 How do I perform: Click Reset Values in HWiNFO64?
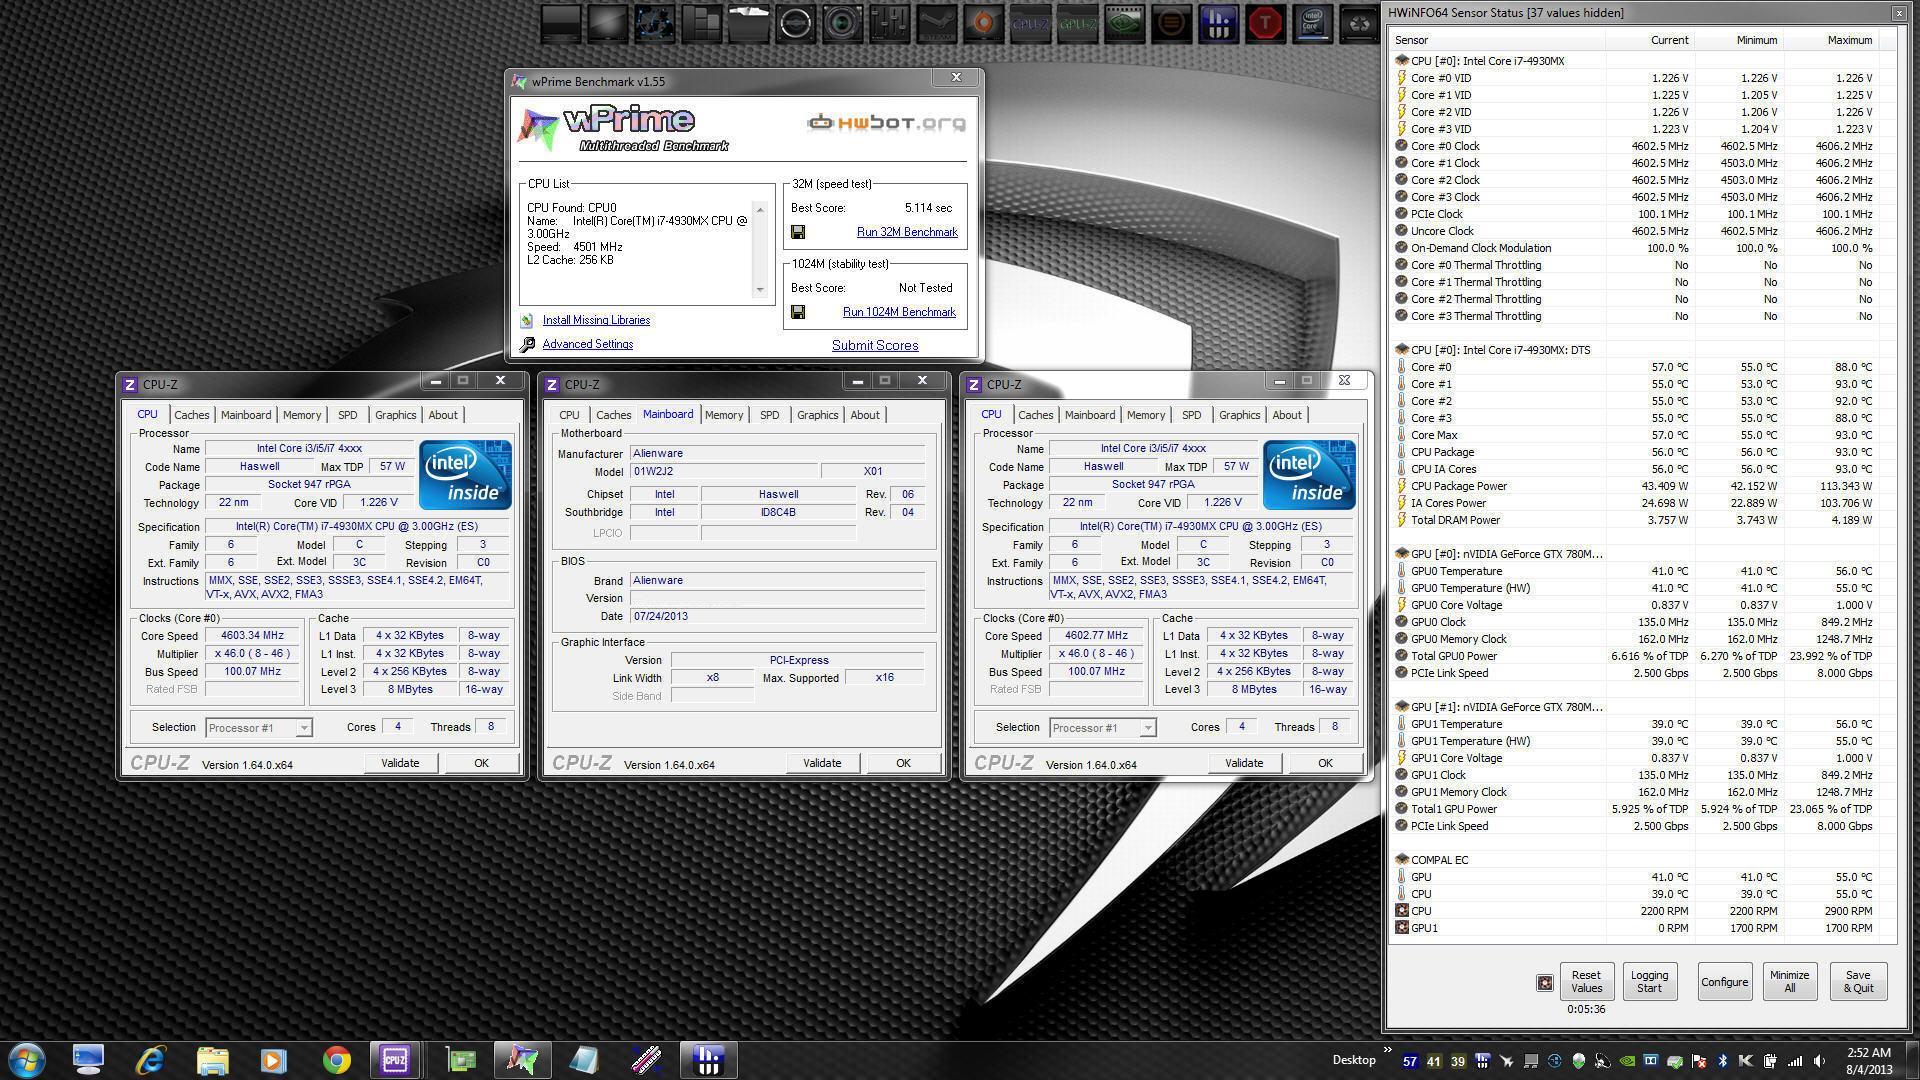click(1586, 982)
